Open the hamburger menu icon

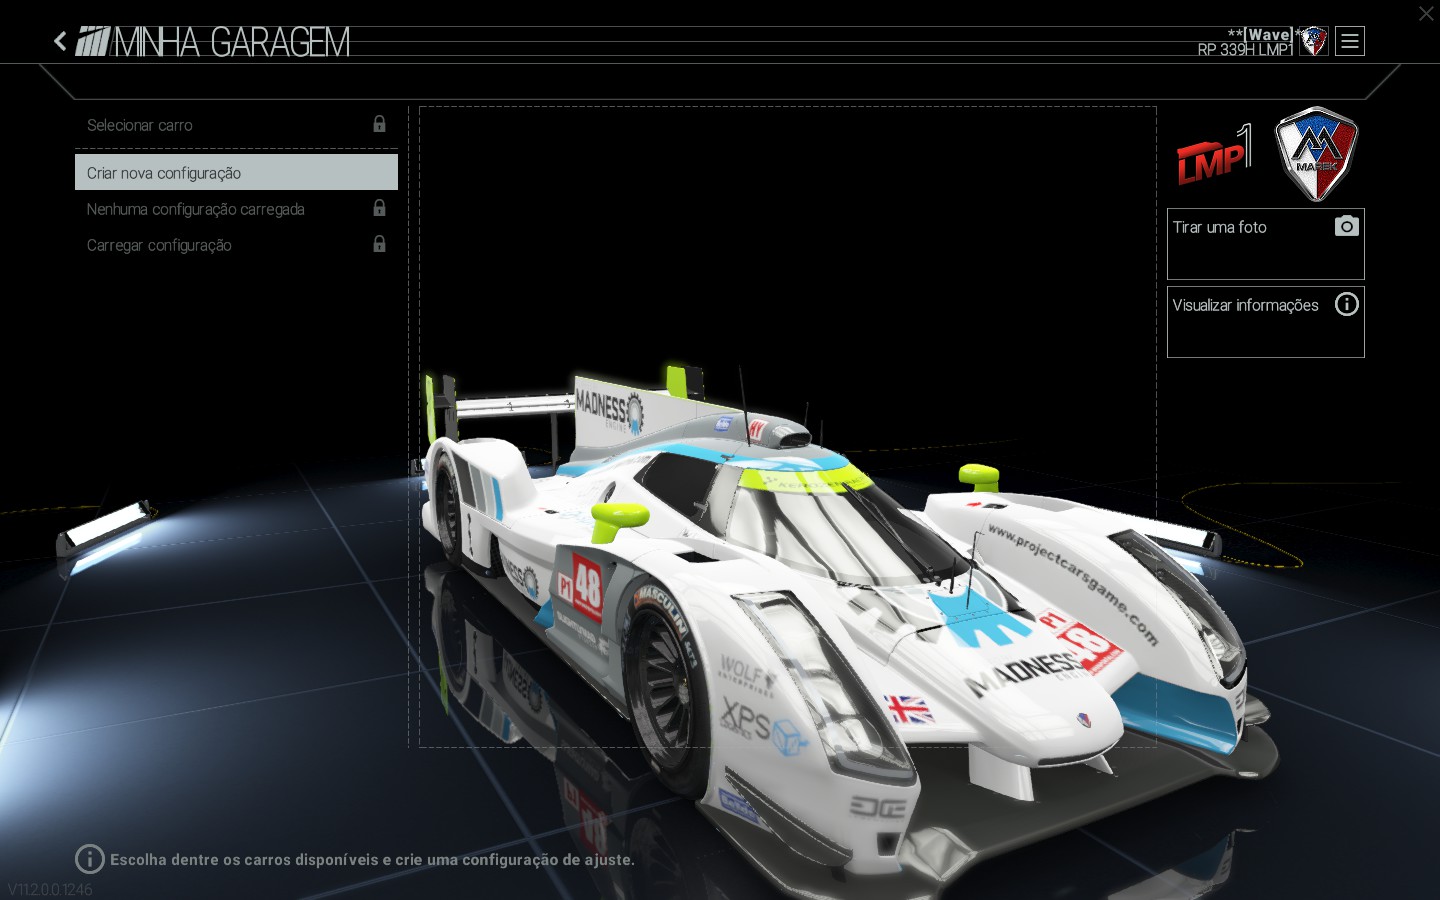click(x=1350, y=41)
